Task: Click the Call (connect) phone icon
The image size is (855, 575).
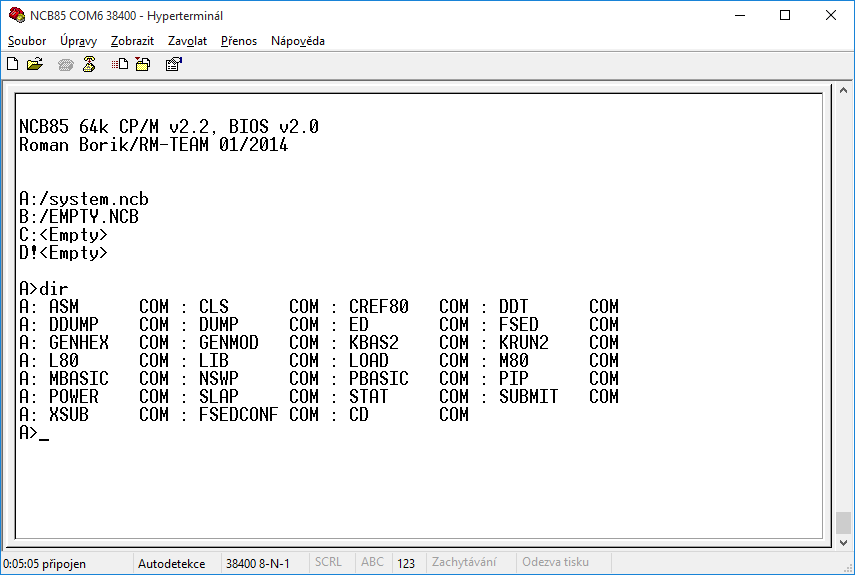Action: pyautogui.click(x=66, y=64)
